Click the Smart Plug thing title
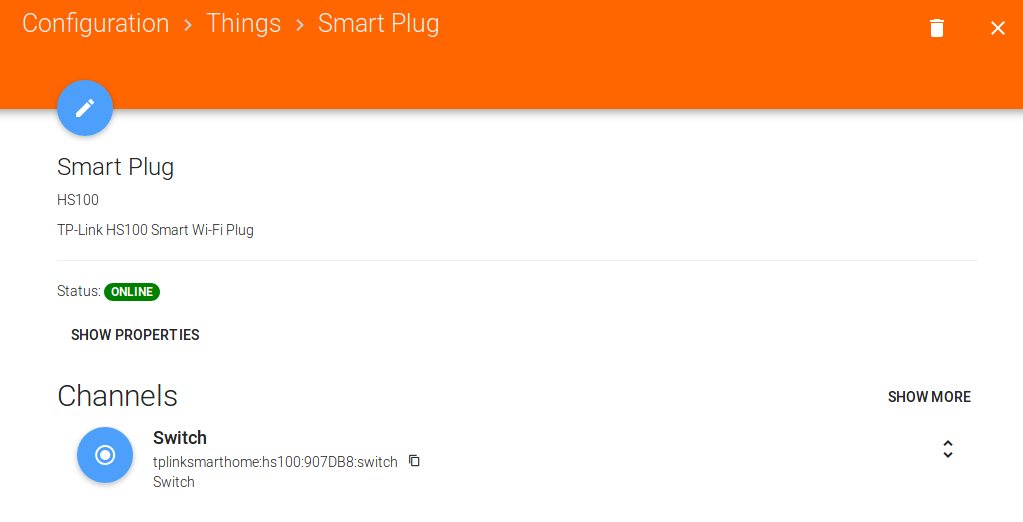 click(116, 167)
